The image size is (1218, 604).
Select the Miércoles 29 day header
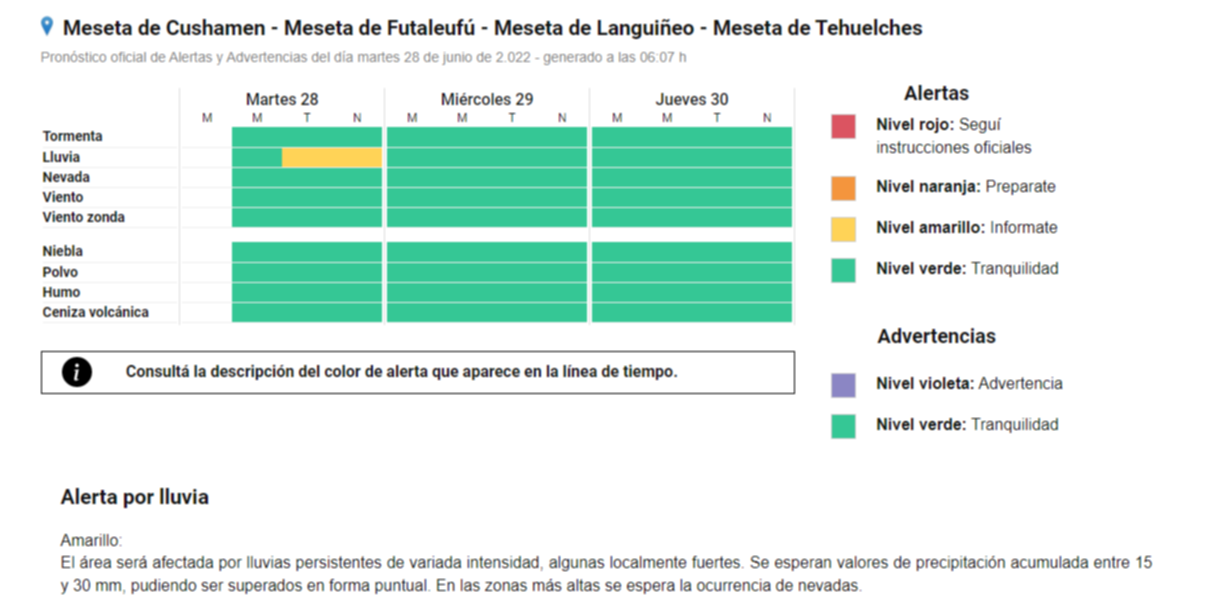487,99
